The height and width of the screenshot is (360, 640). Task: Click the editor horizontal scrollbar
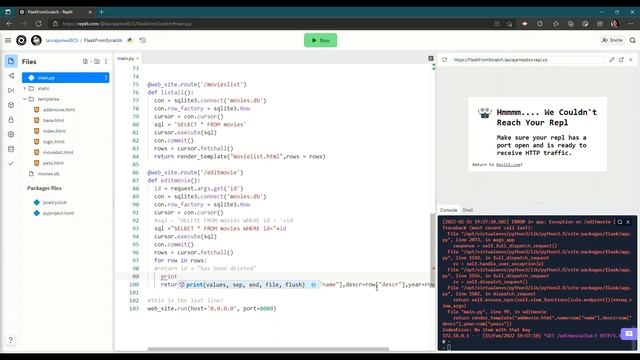point(268,349)
